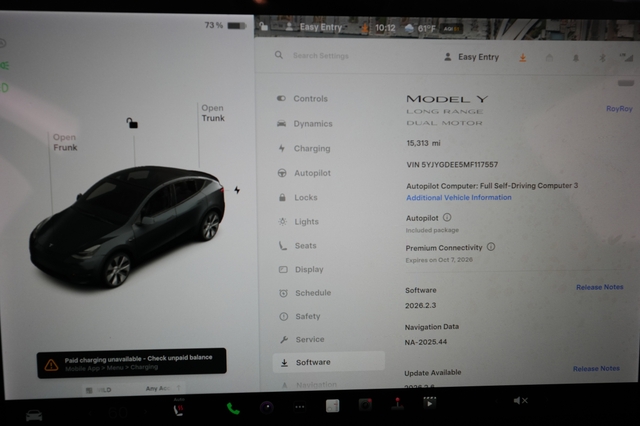Tap software version 2026.2.3 text
Screen dimensions: 640x426
420,305
